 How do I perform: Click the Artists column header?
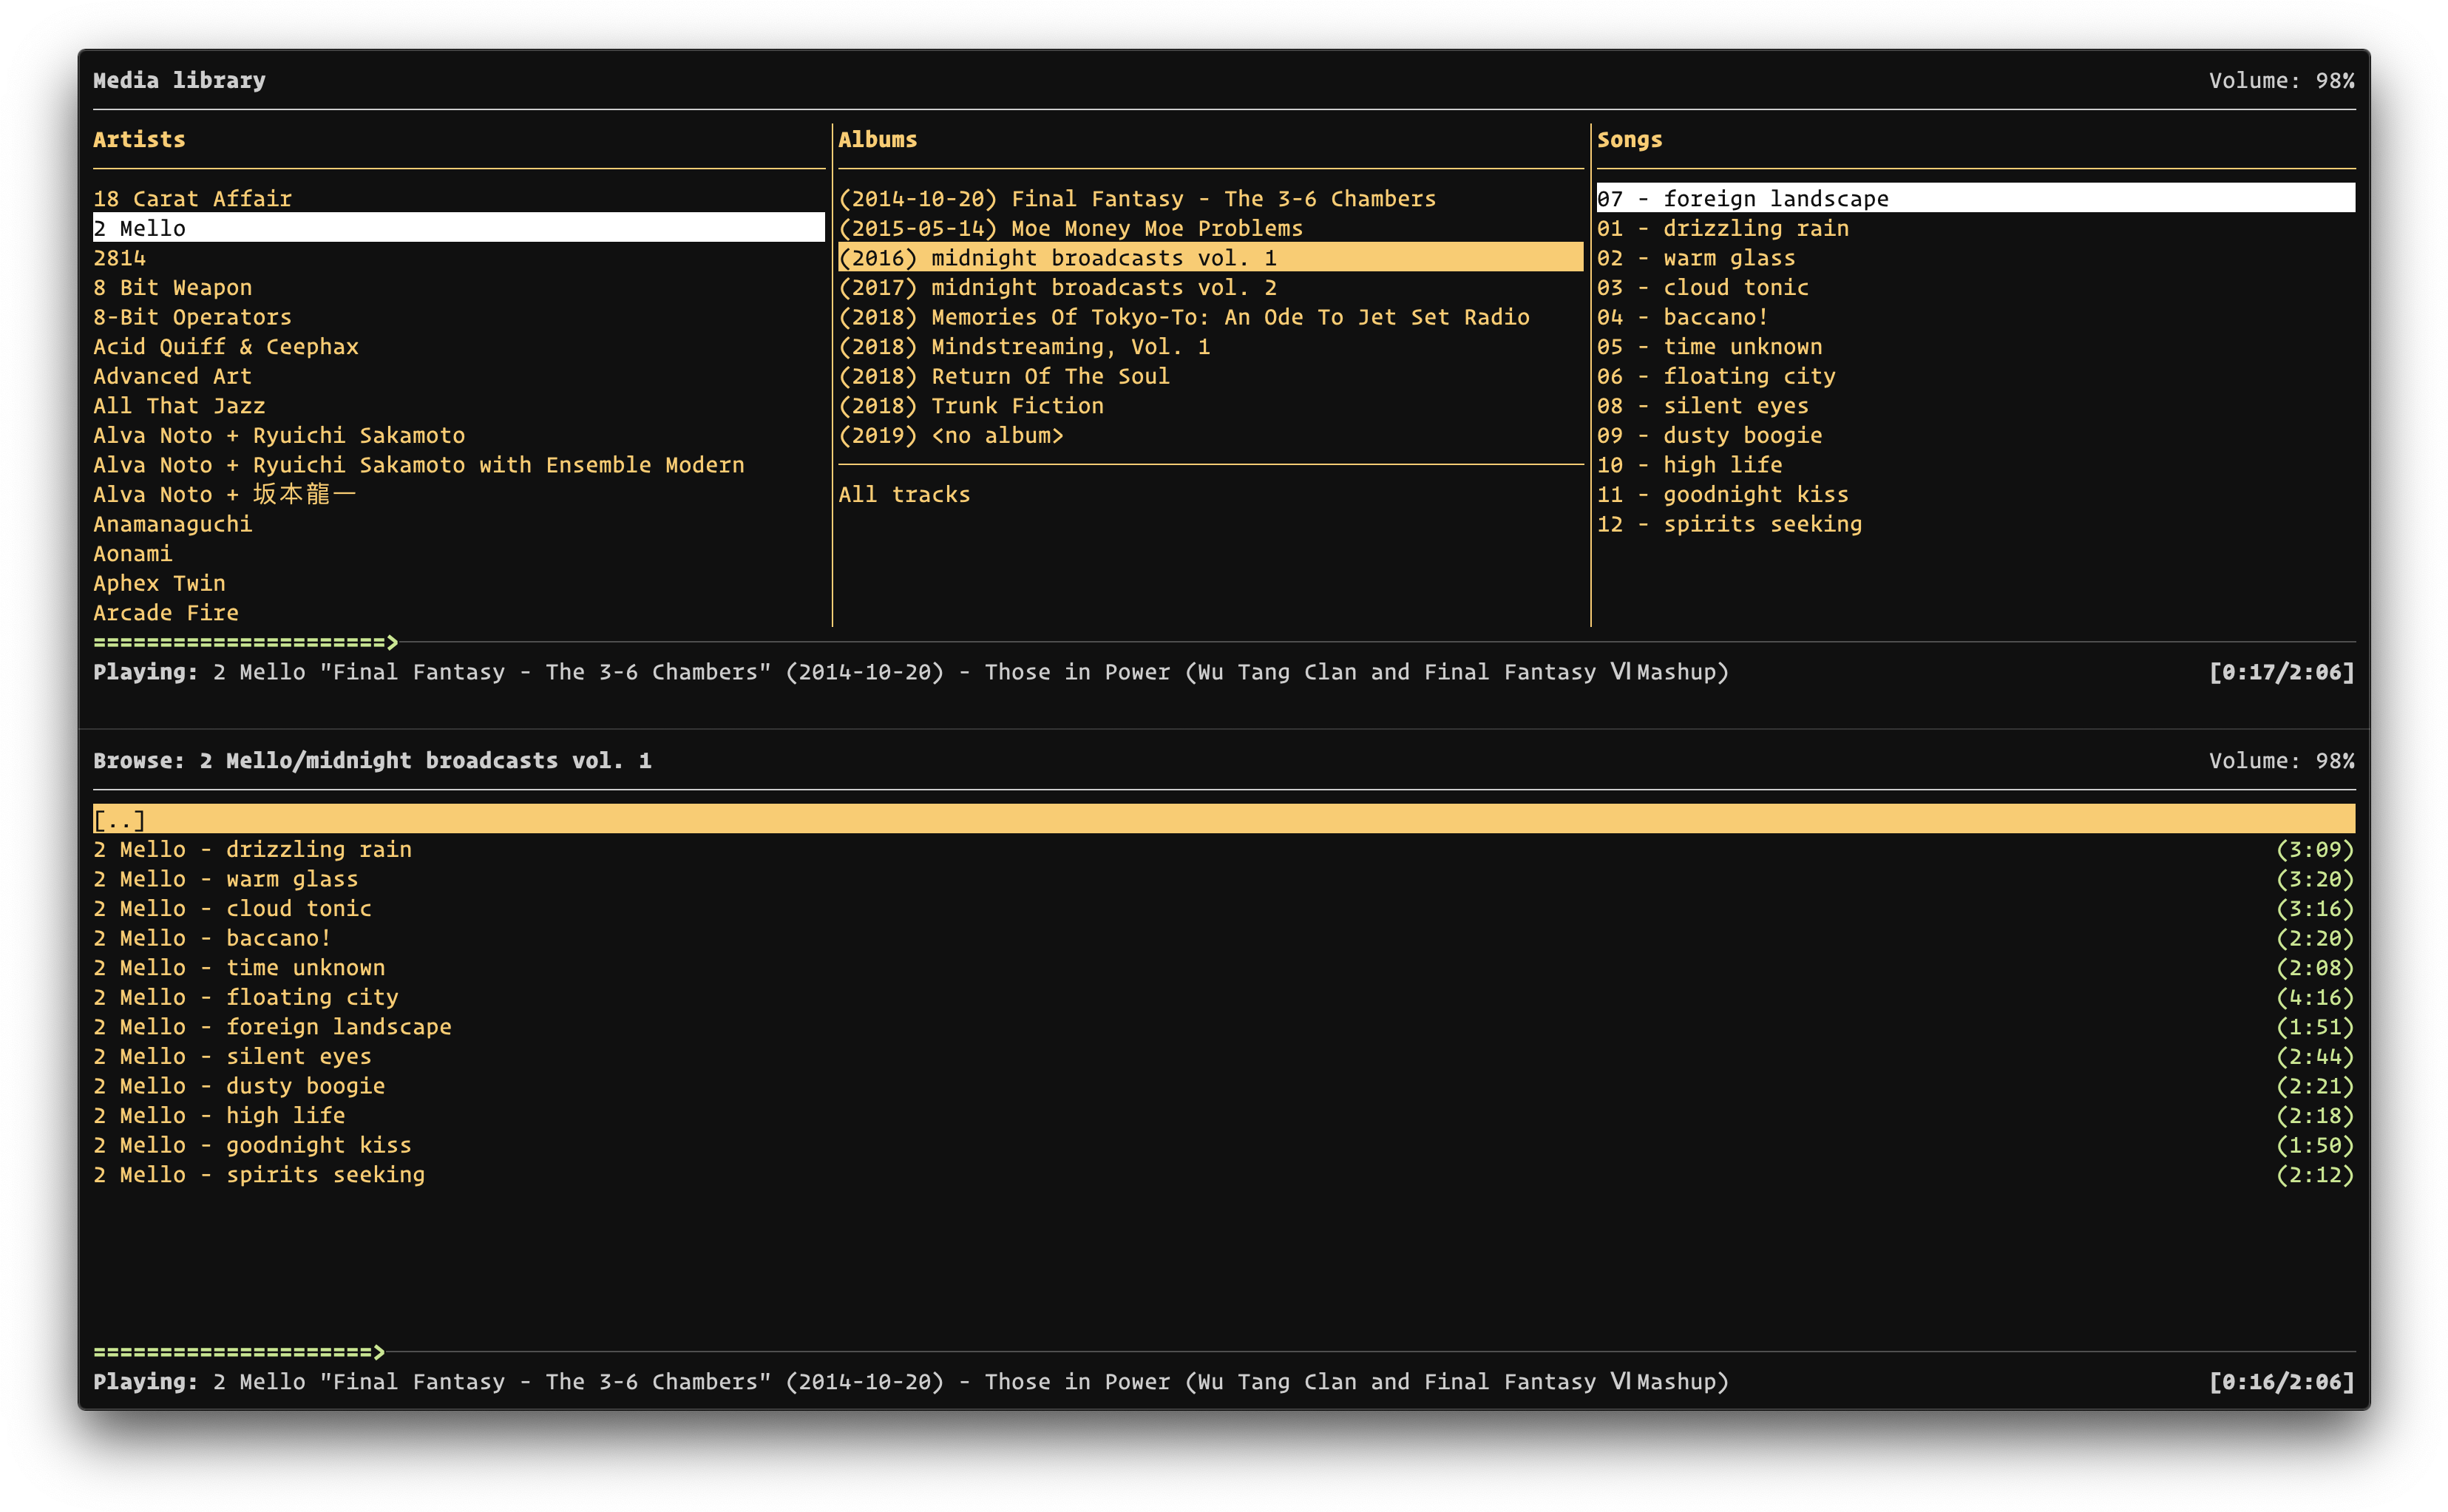point(139,139)
